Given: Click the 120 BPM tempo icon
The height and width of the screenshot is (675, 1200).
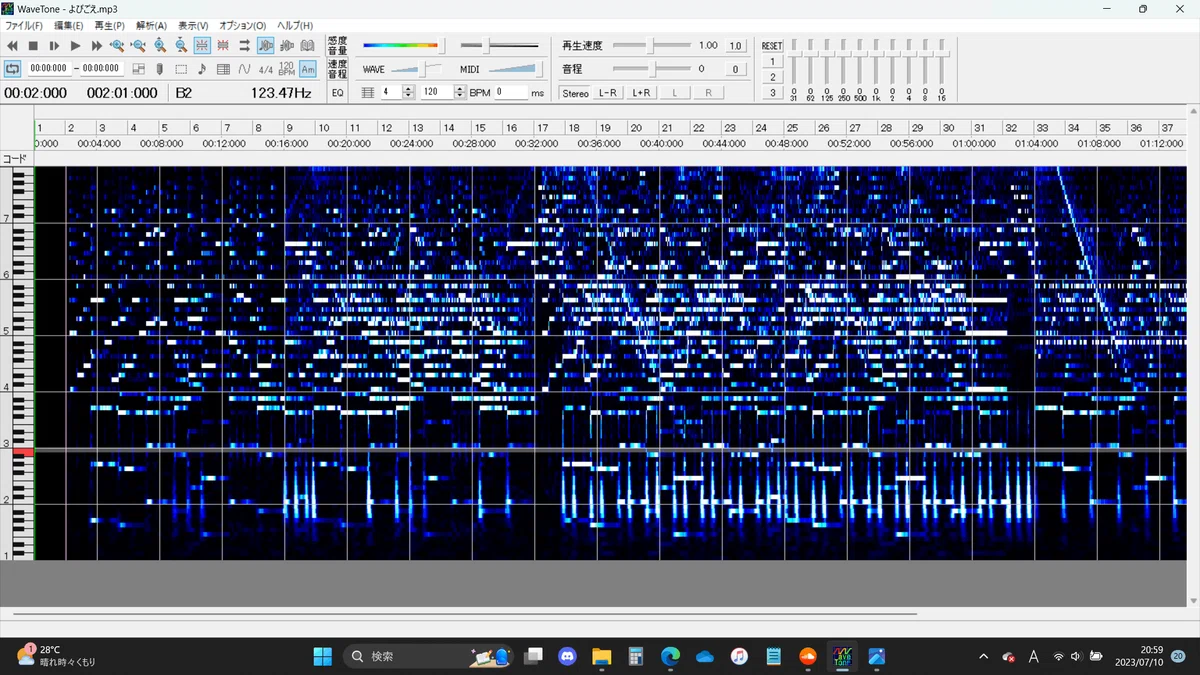Looking at the screenshot, I should (x=286, y=69).
